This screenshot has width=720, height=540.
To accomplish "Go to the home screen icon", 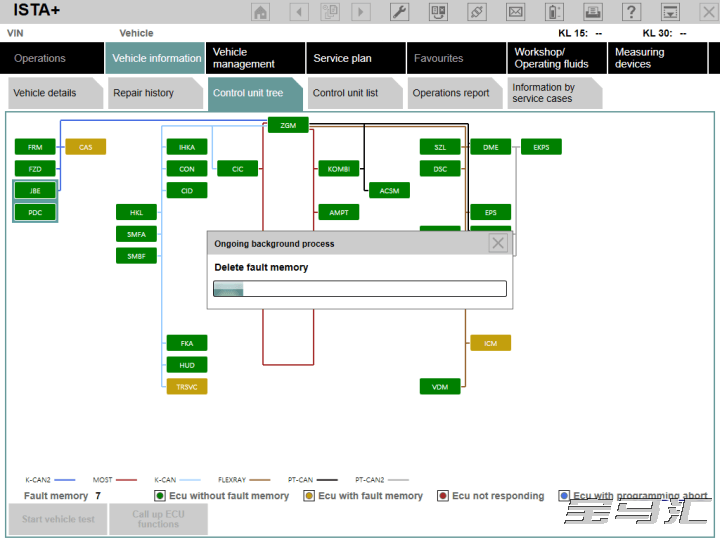I will [260, 11].
